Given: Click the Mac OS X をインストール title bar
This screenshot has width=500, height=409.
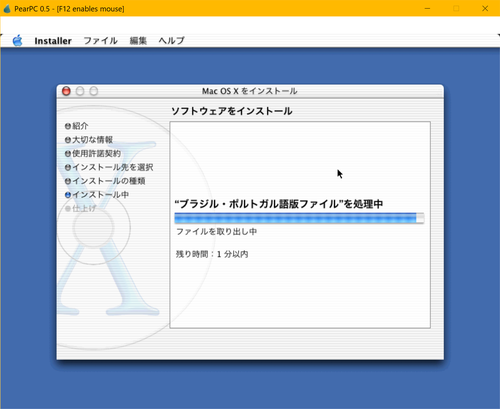Looking at the screenshot, I should coord(250,91).
